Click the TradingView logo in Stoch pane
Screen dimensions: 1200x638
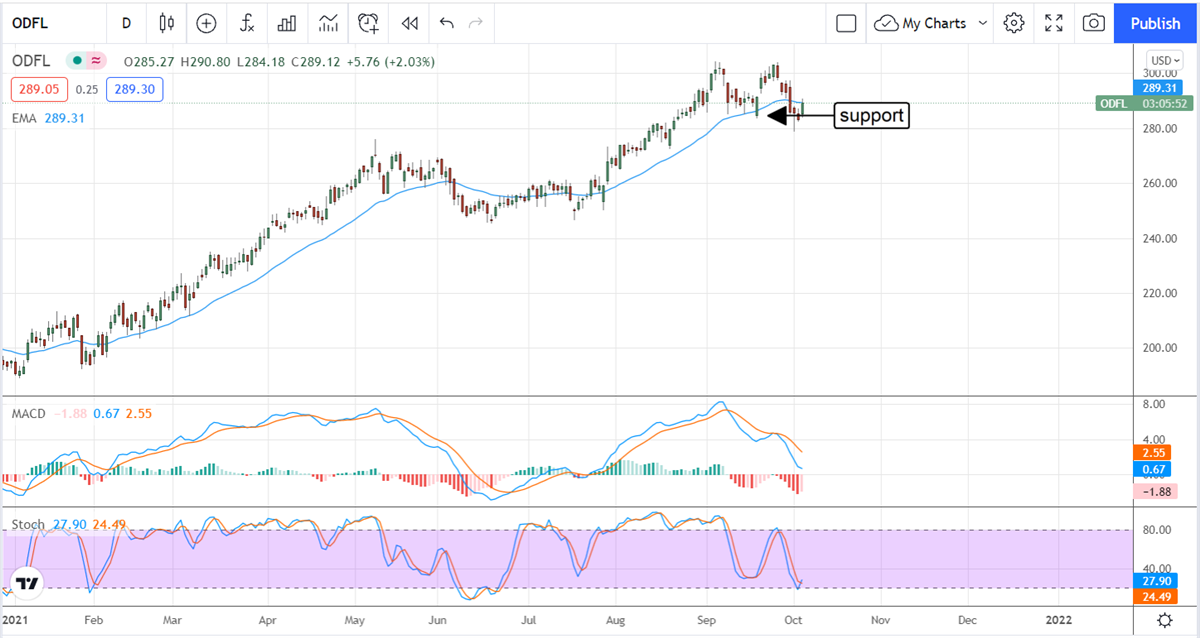[x=28, y=583]
